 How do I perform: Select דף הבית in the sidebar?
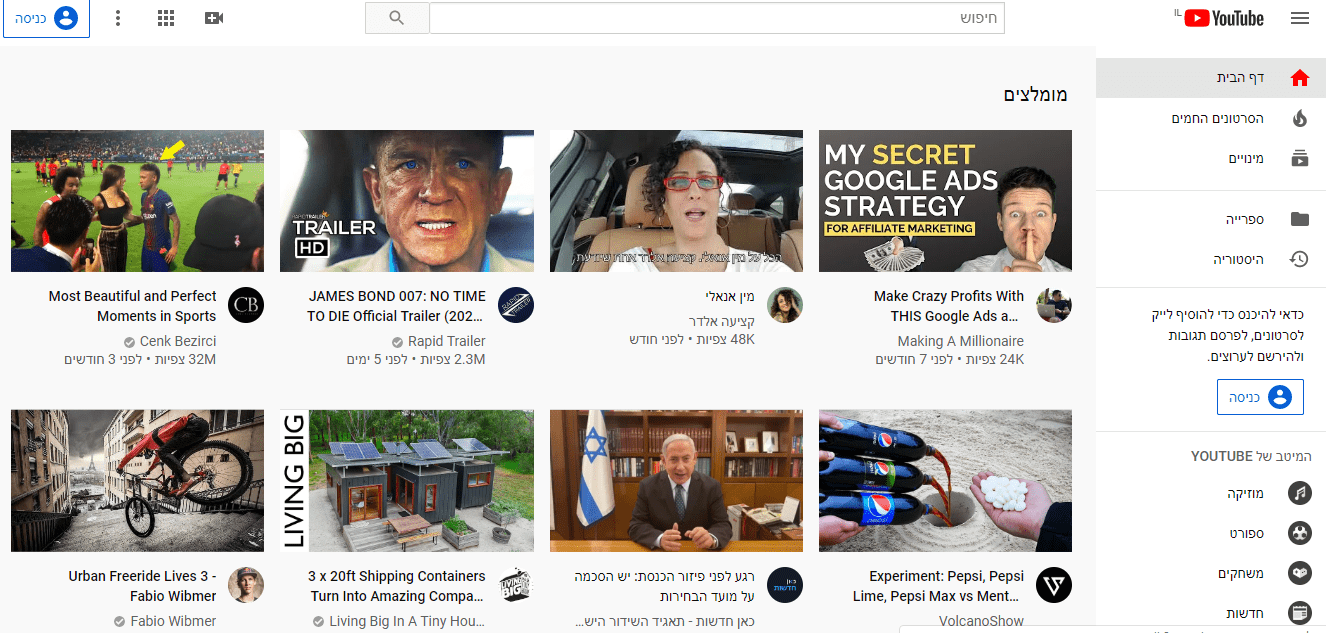coord(1211,78)
